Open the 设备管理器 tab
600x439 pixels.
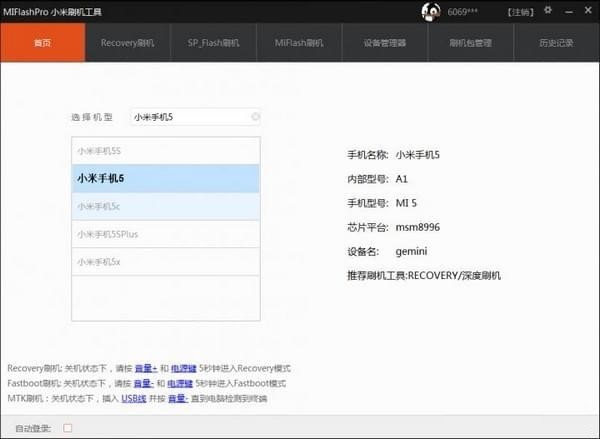pos(385,43)
